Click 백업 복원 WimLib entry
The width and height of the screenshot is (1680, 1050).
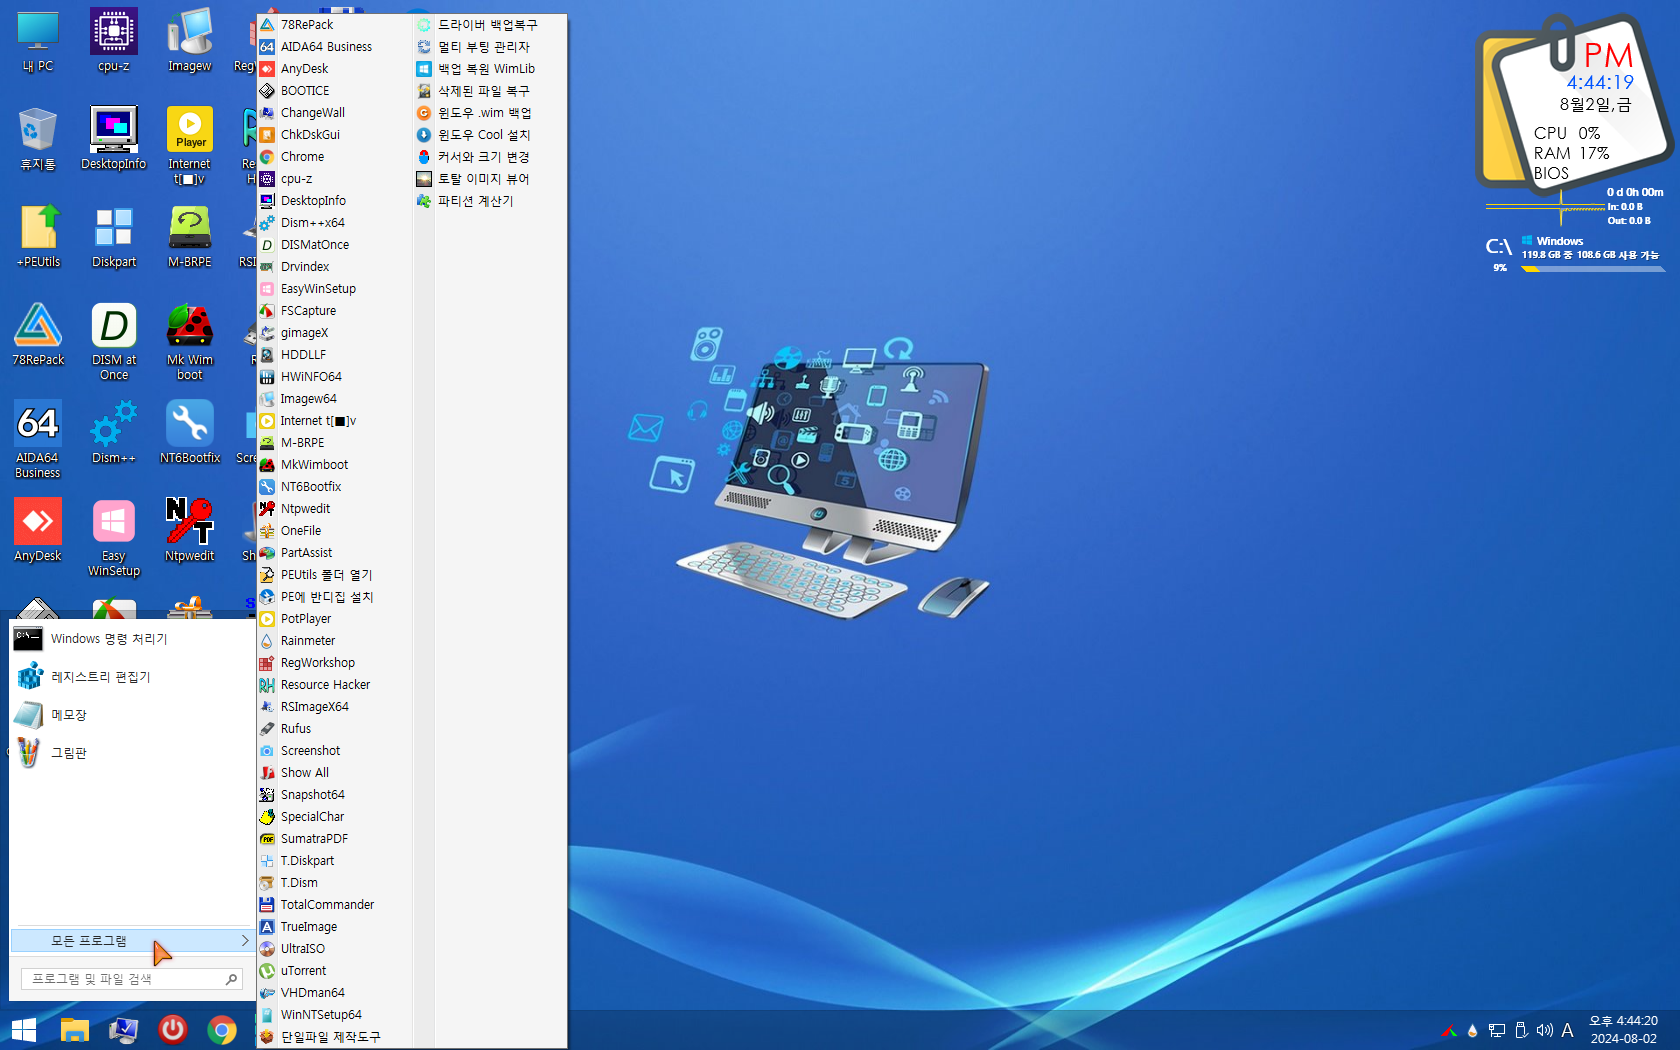point(490,69)
